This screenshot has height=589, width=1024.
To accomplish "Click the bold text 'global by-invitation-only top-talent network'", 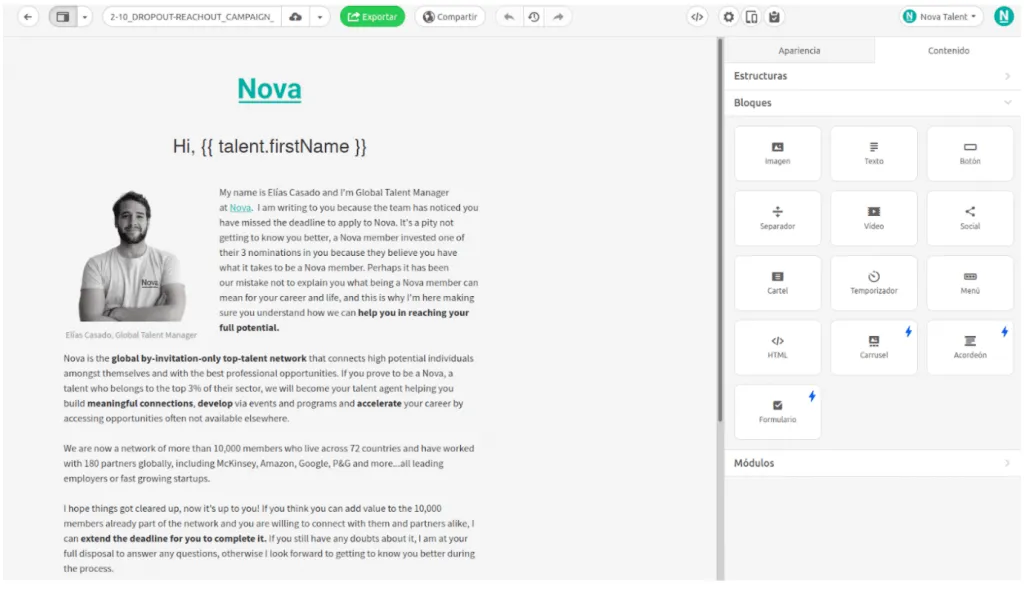I will (209, 358).
